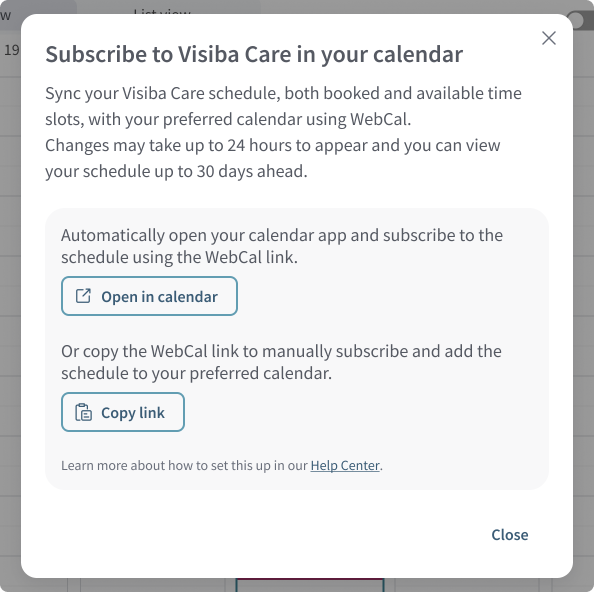Click the 'Automatically open your calendar app' text
This screenshot has height=592, width=594.
282,246
